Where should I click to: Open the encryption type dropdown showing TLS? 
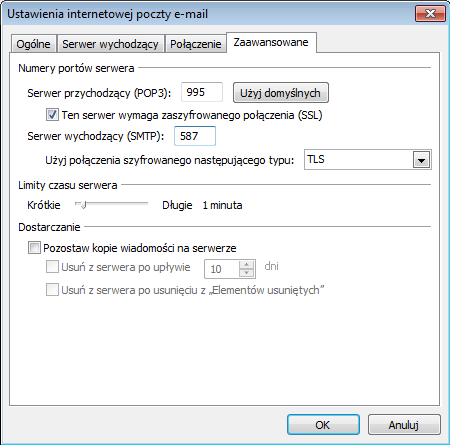[x=368, y=160]
